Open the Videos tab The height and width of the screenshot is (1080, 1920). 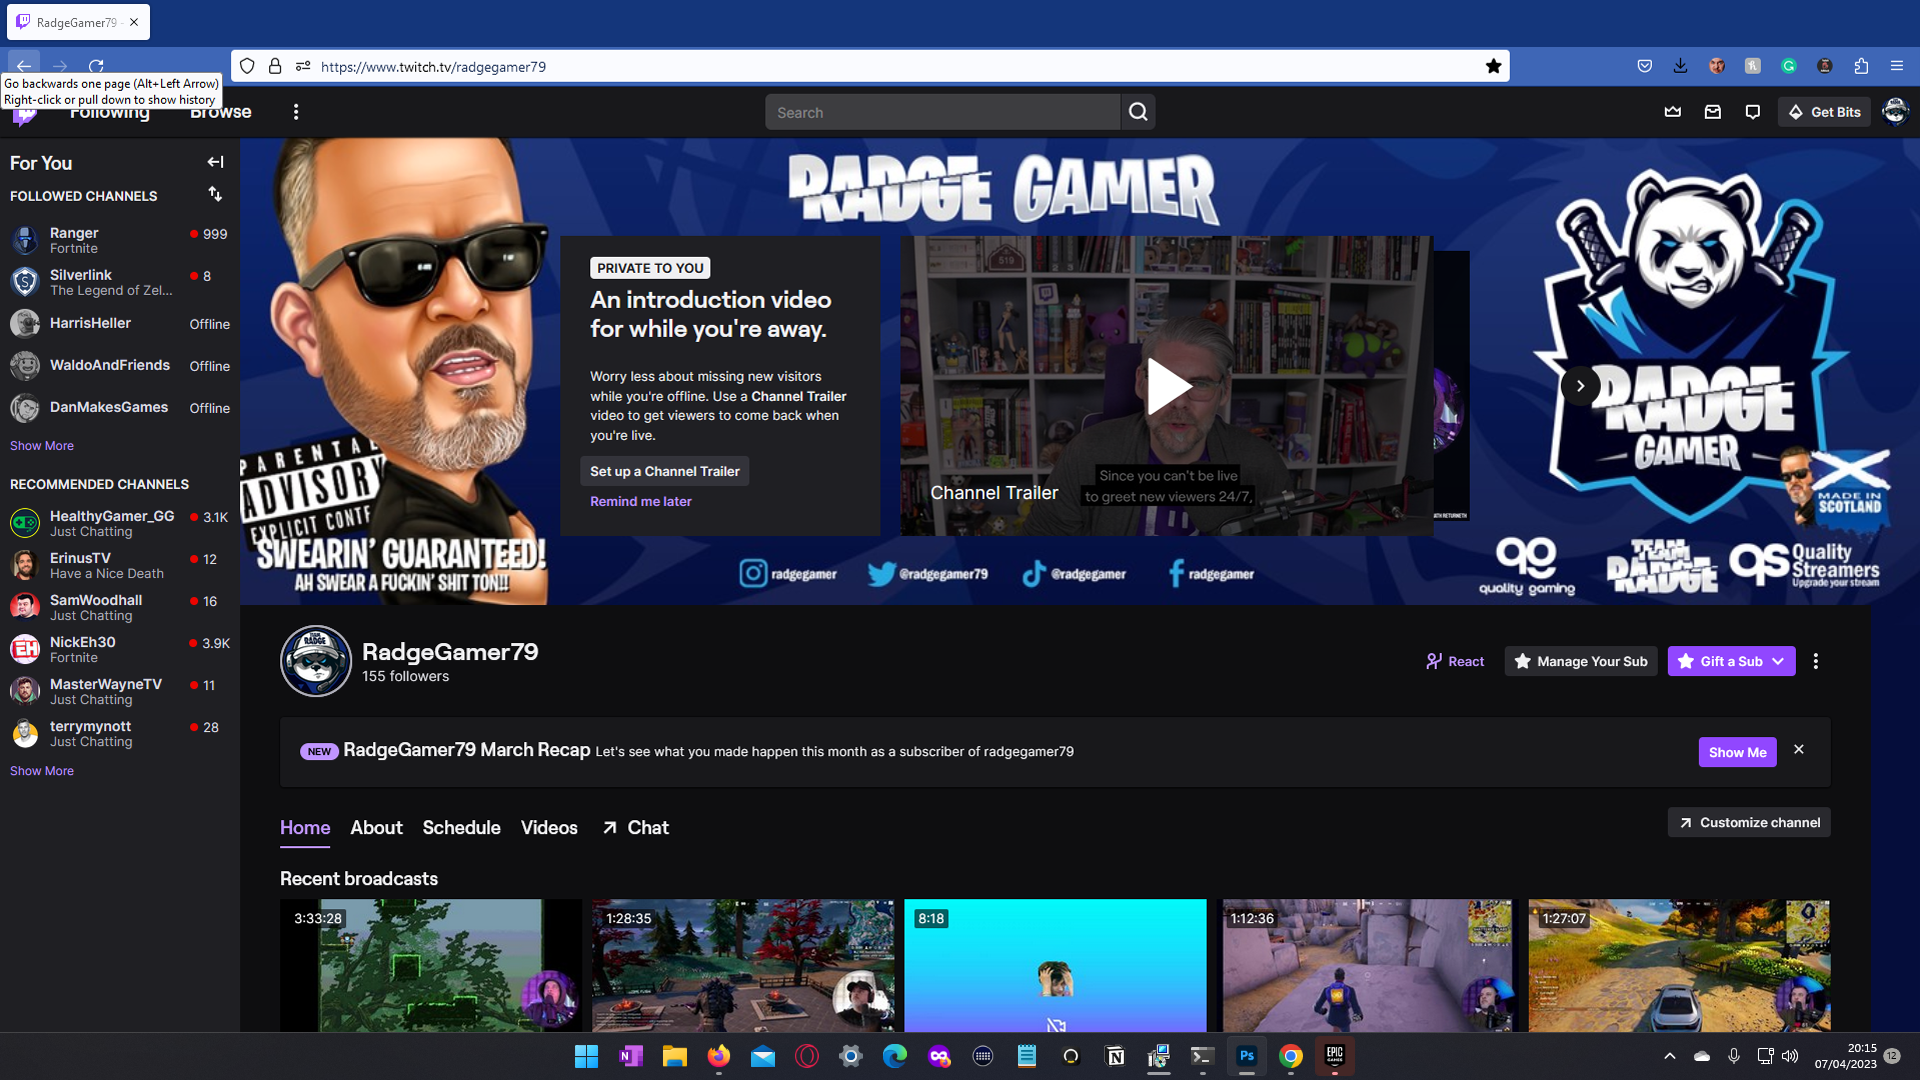click(x=549, y=828)
